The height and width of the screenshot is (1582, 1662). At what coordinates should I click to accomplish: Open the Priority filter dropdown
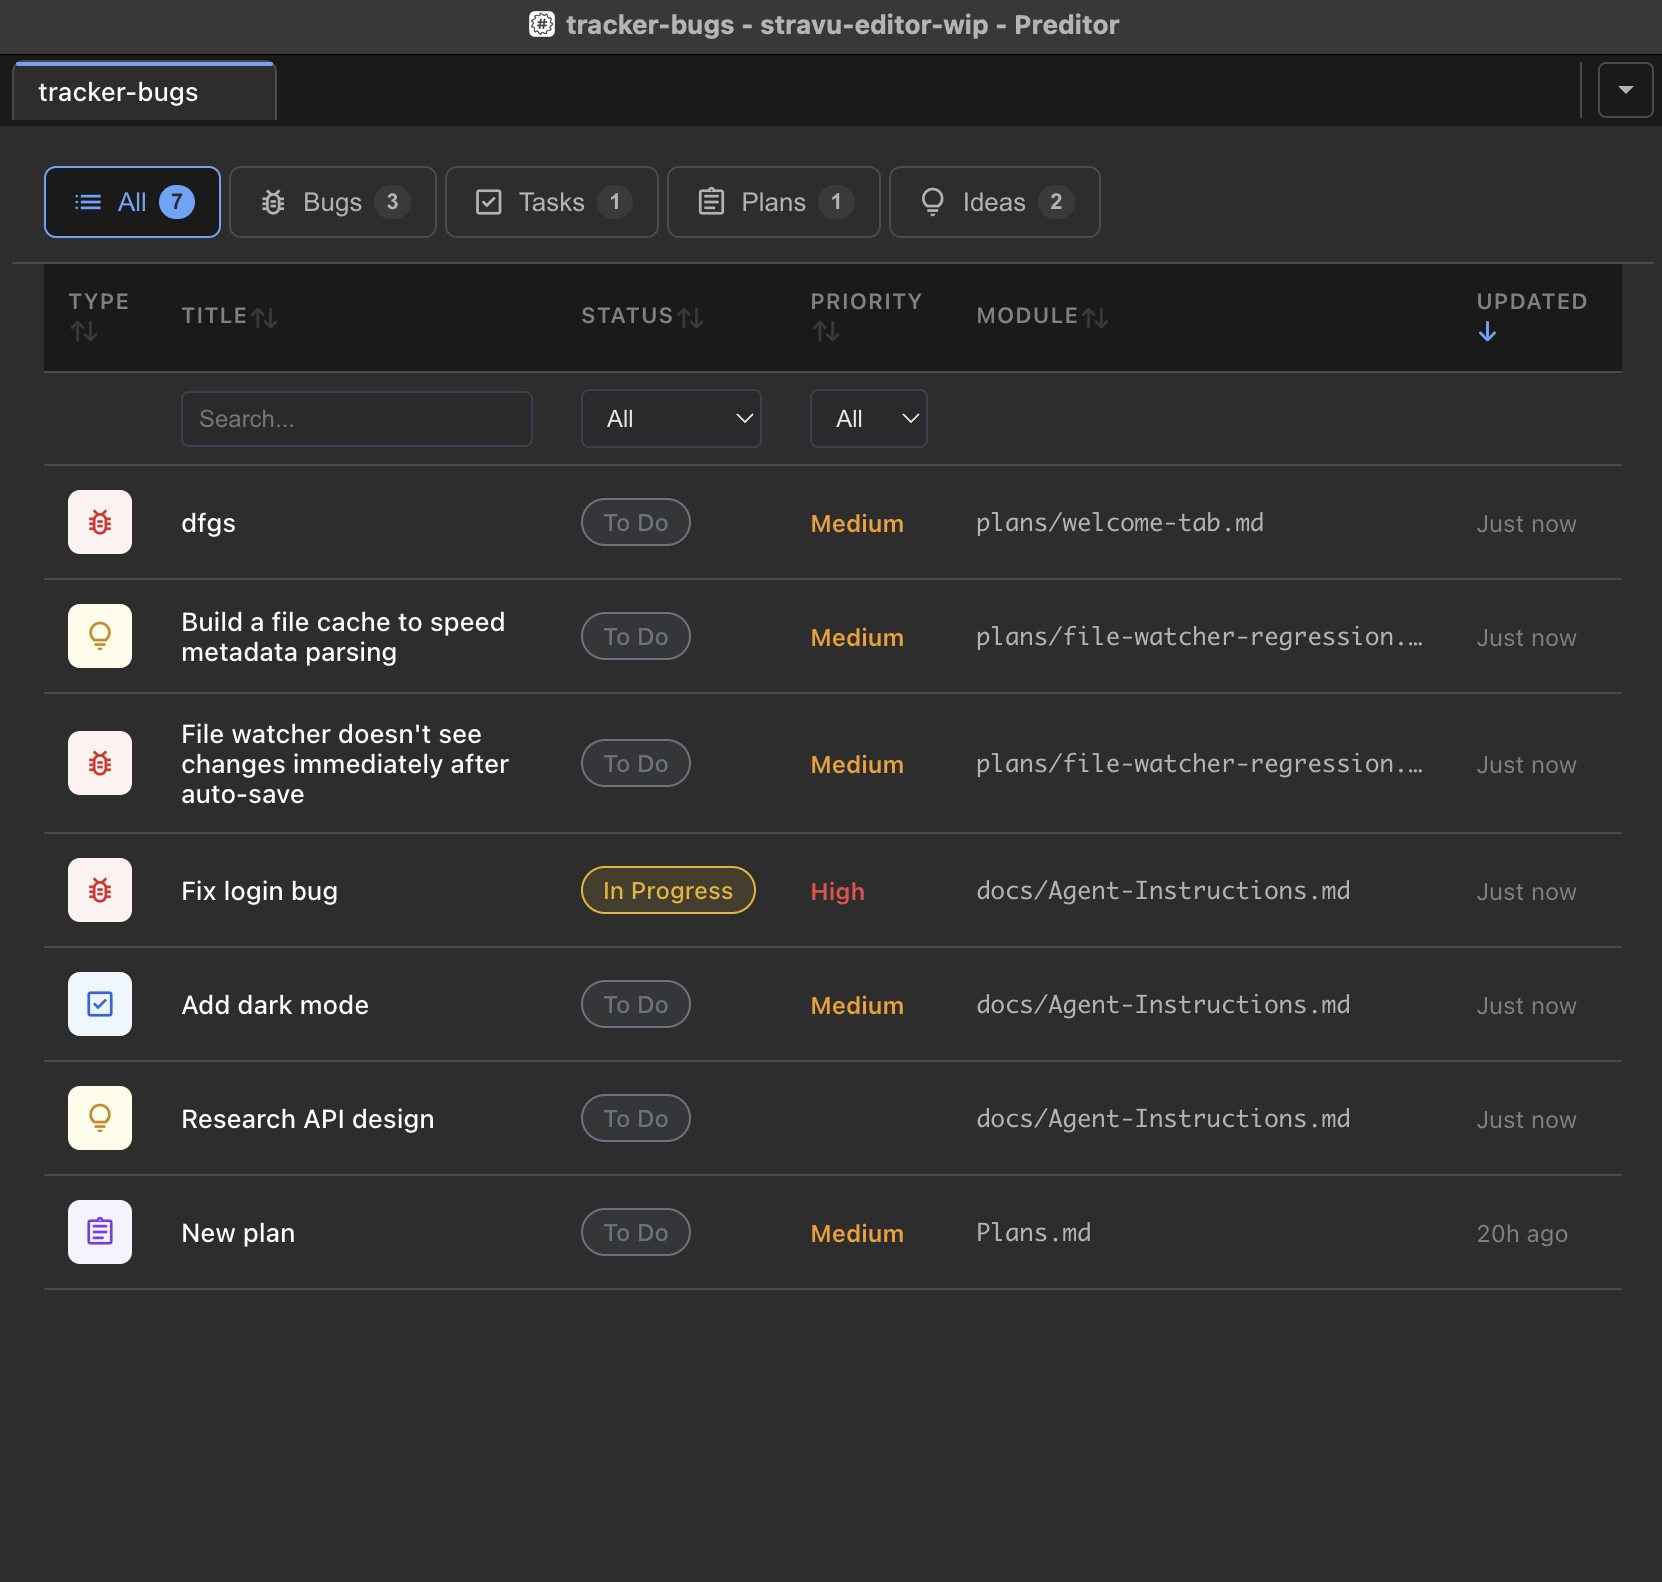coord(868,419)
